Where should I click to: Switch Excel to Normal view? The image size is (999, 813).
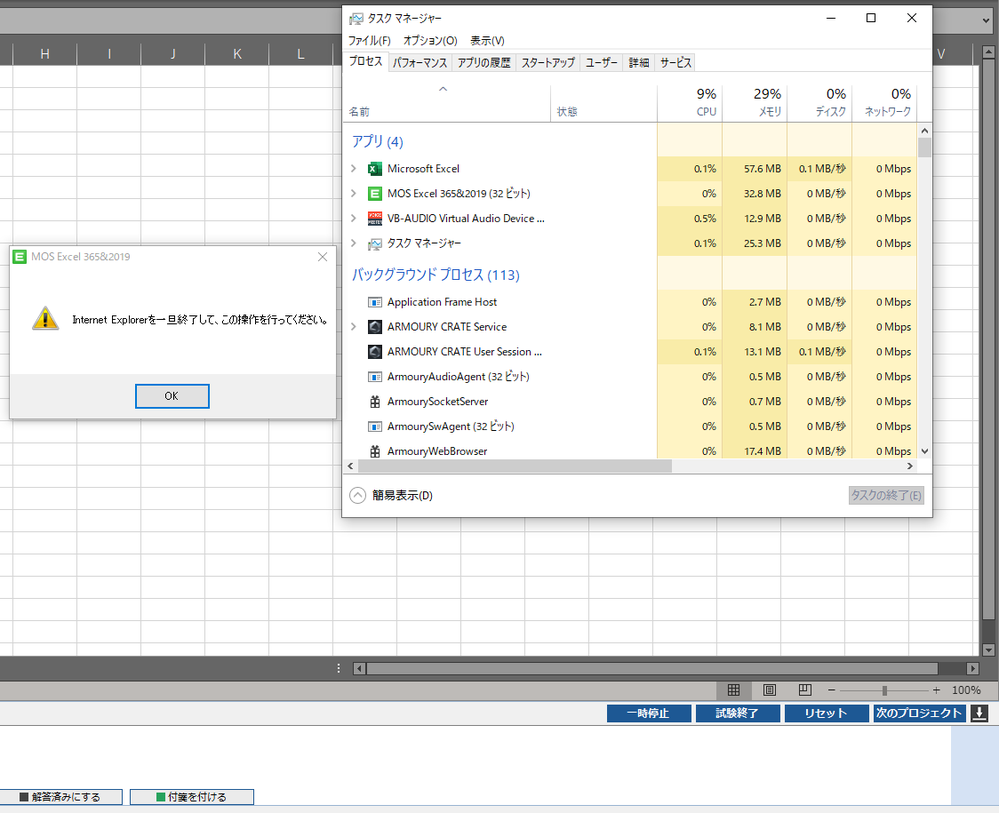point(733,690)
